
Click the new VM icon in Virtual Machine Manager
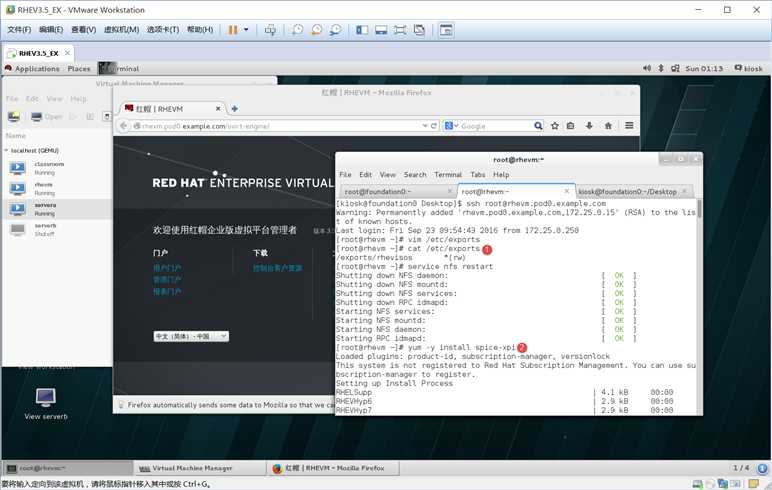(x=13, y=116)
